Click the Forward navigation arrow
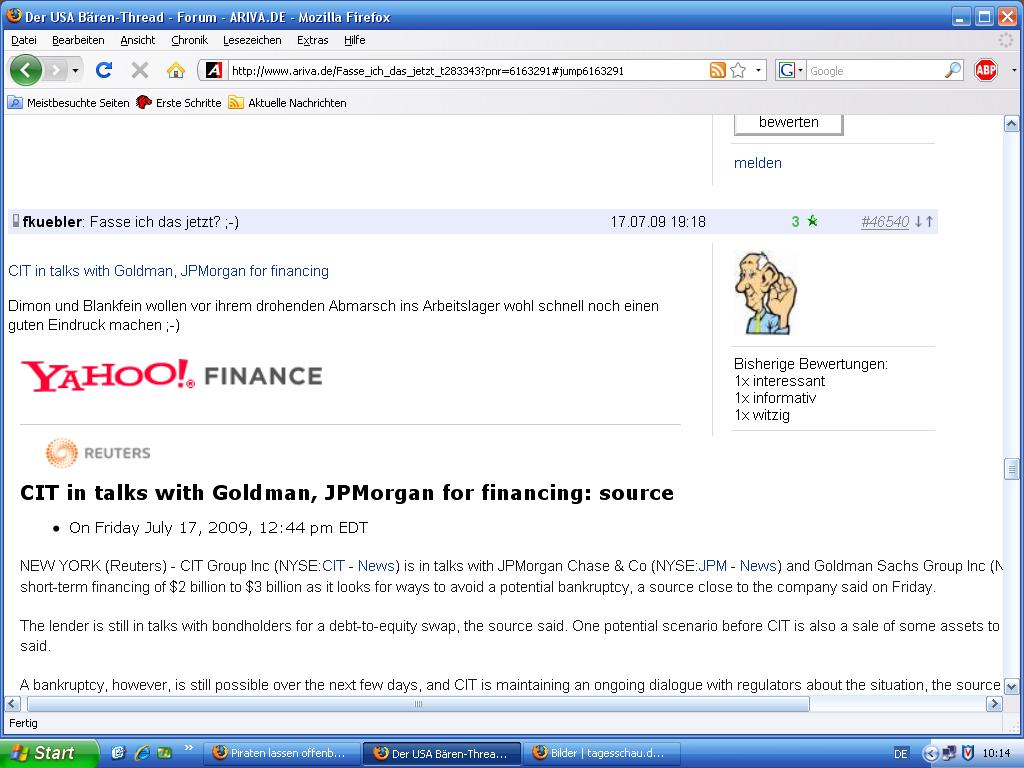The image size is (1024, 768). (x=57, y=70)
